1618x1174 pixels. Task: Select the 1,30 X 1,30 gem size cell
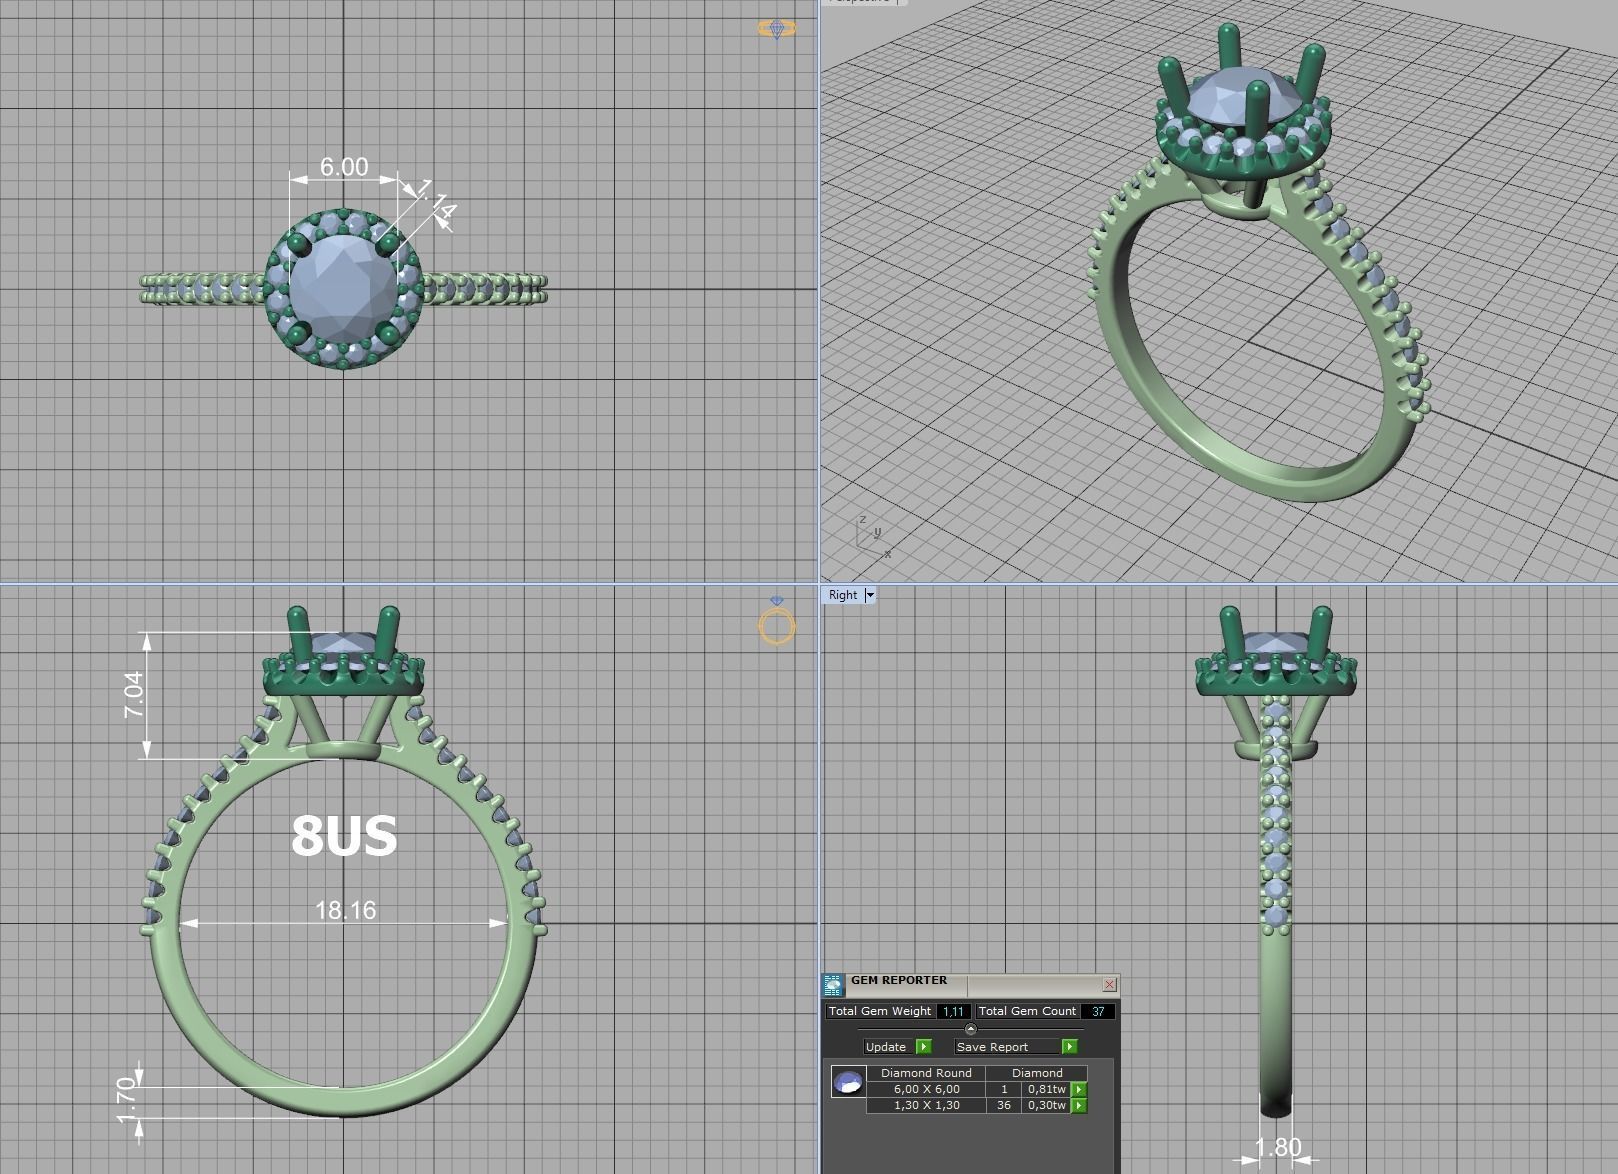coord(926,1105)
